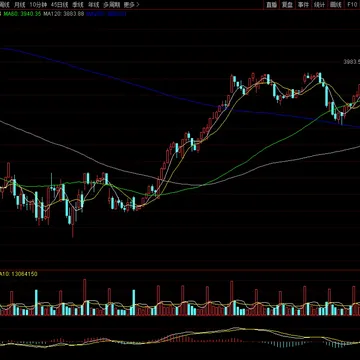Click the MA60: 3940.35 indicator label

click(22, 14)
